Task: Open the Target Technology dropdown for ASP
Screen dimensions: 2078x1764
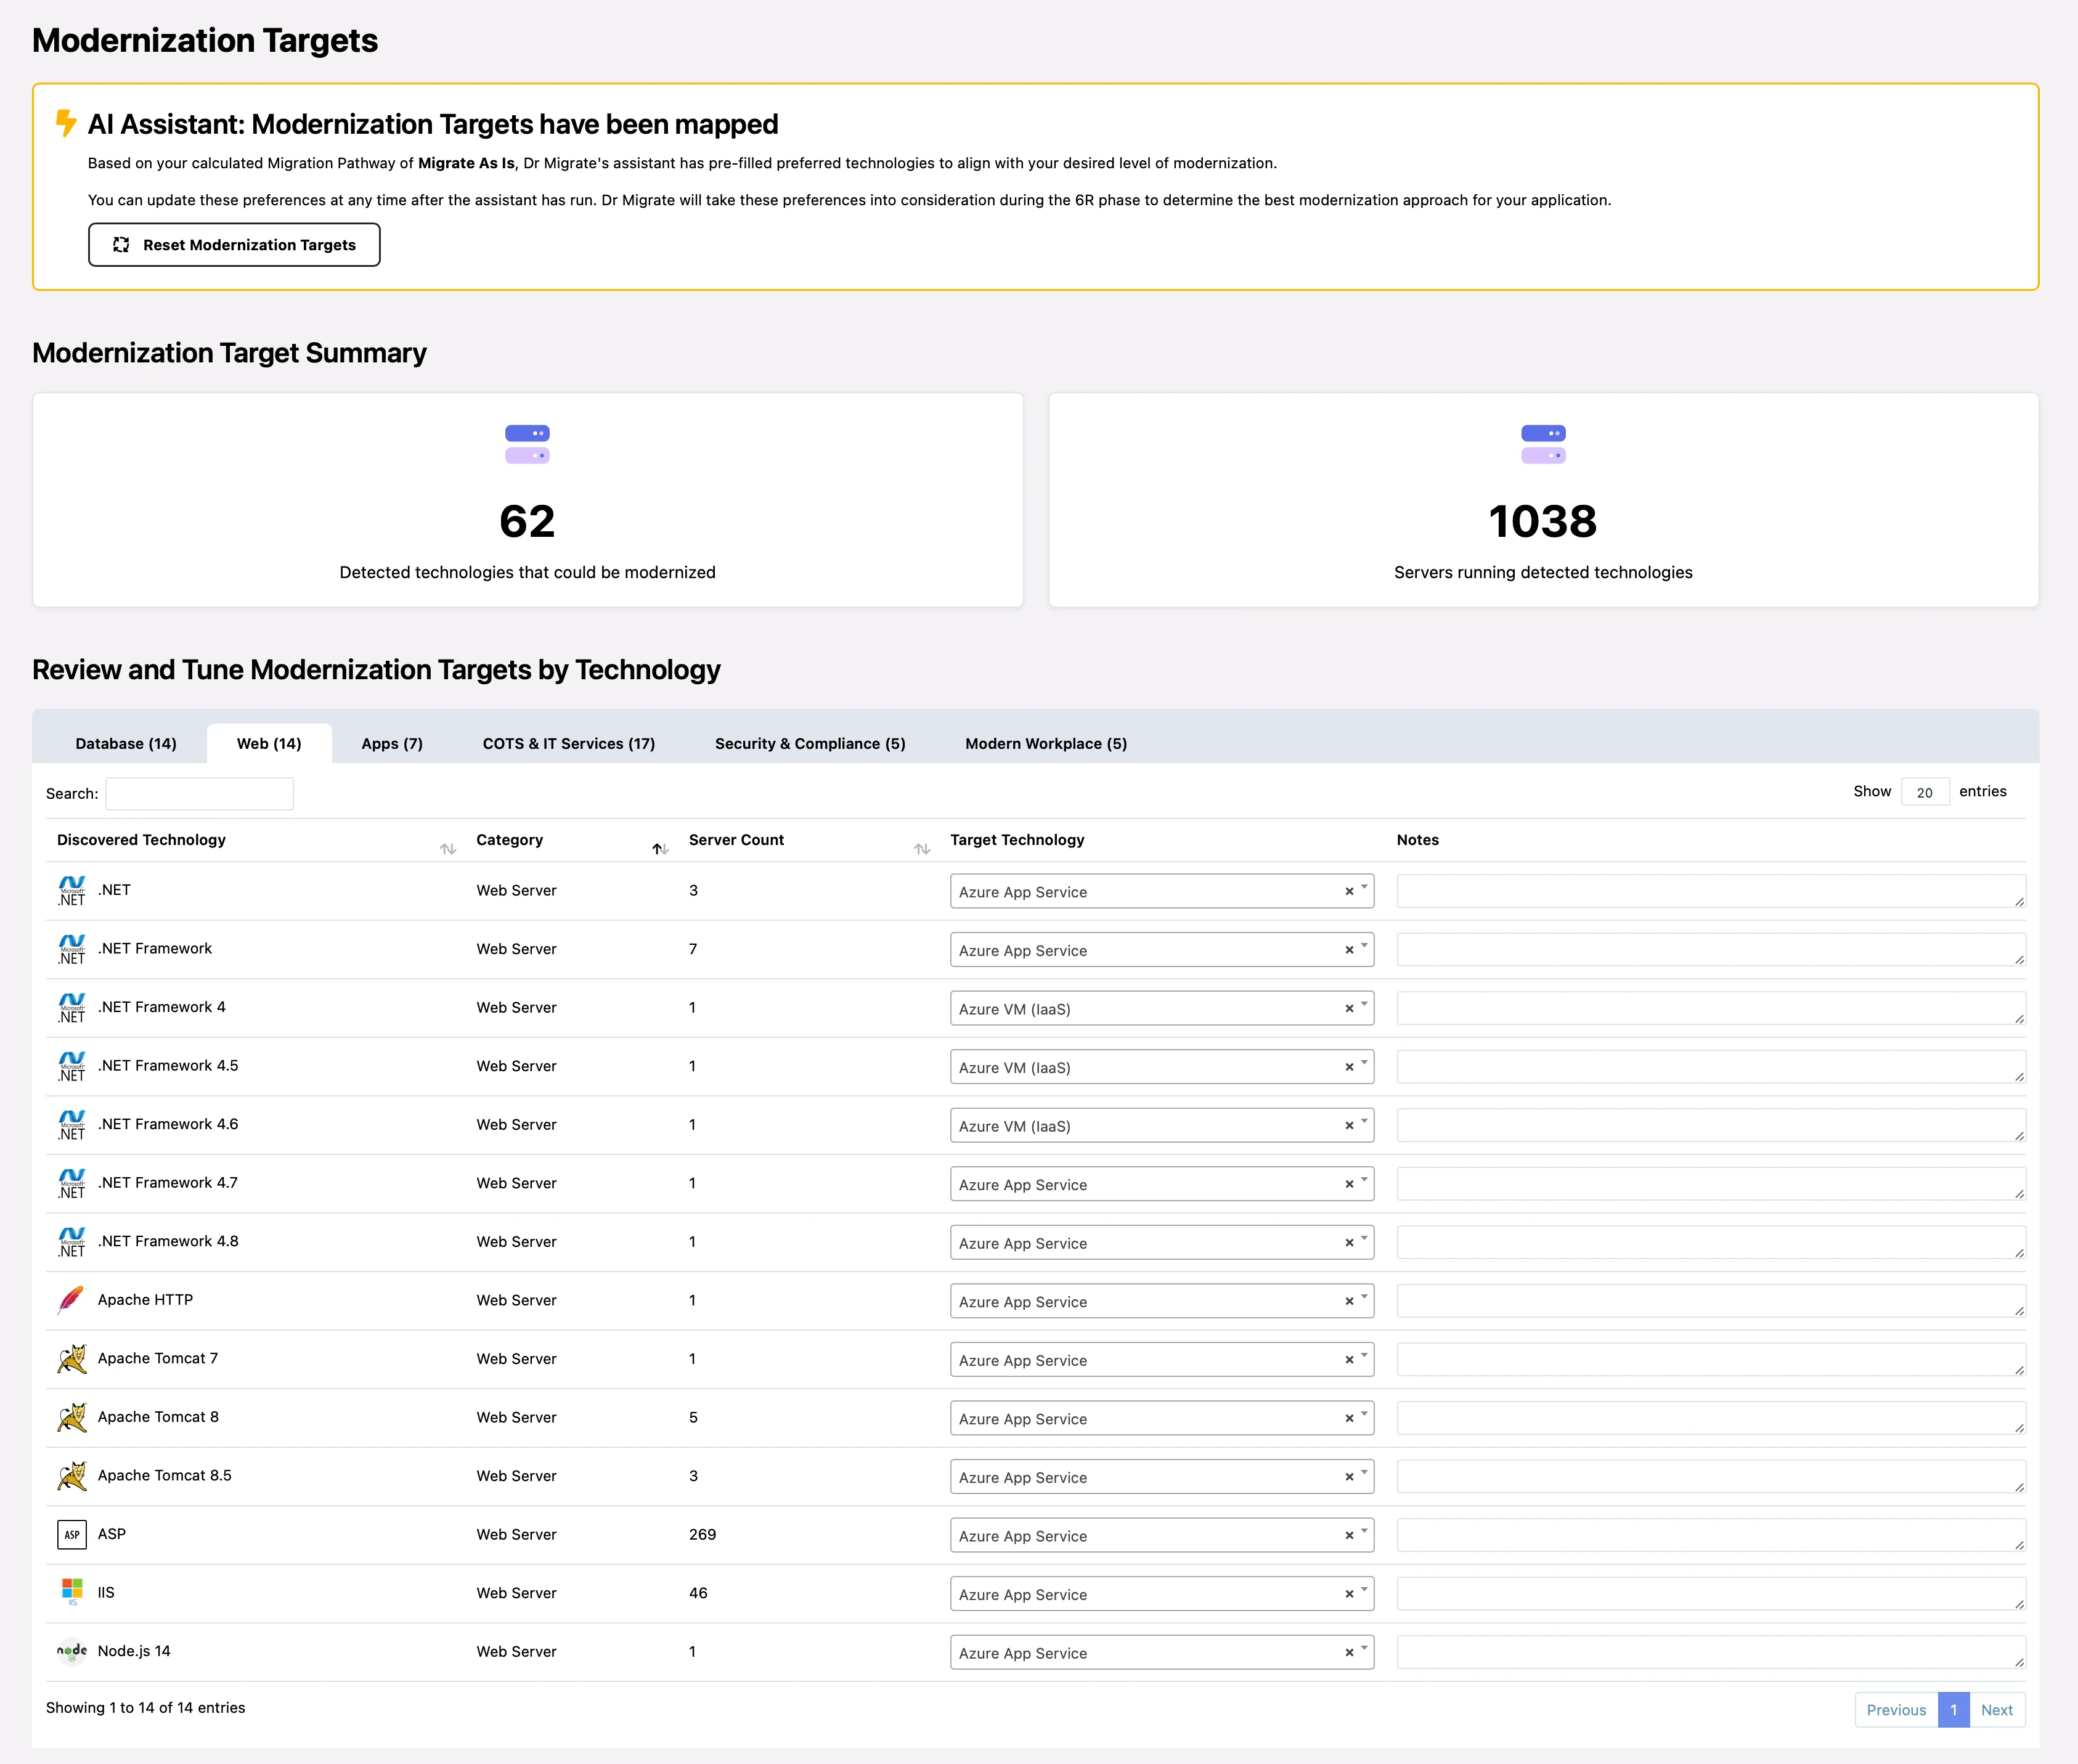Action: [x=1162, y=1536]
